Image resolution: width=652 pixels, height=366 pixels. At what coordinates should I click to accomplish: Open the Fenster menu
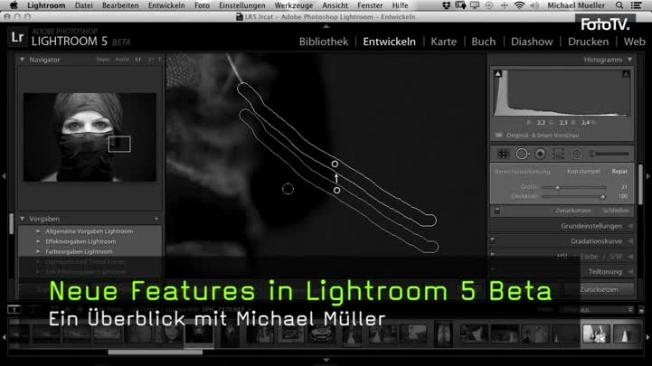(370, 5)
